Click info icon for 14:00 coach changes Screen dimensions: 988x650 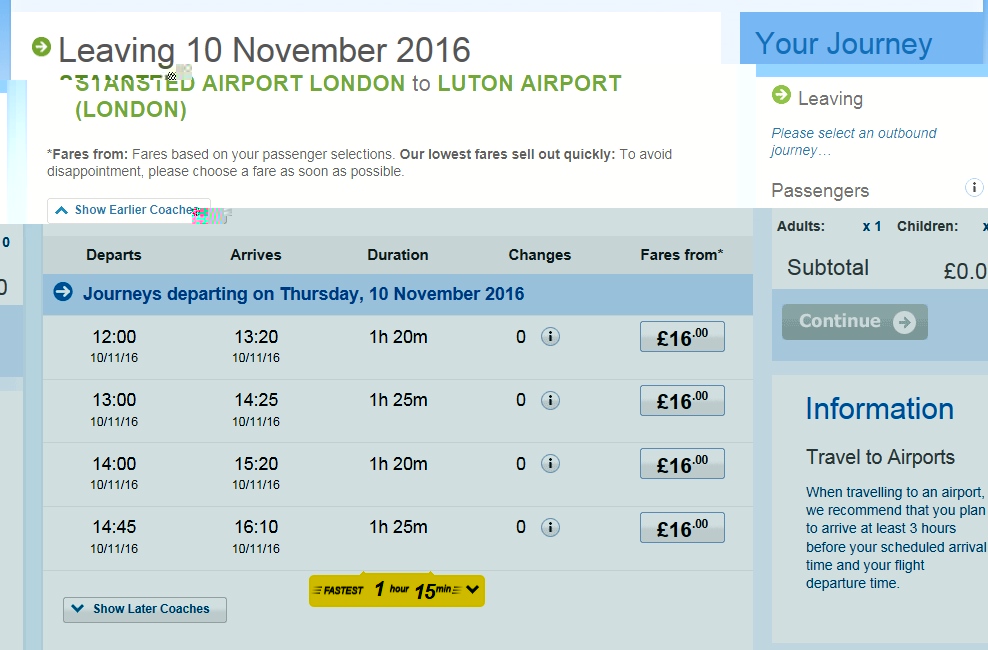(550, 464)
